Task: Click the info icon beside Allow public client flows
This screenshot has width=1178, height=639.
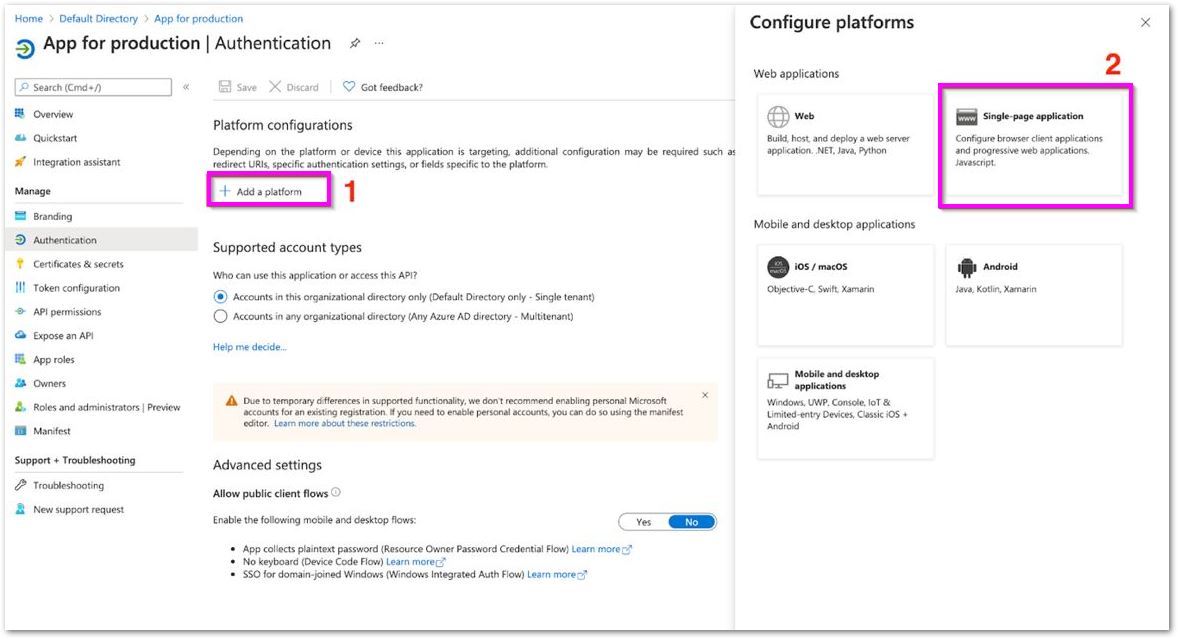Action: click(336, 493)
